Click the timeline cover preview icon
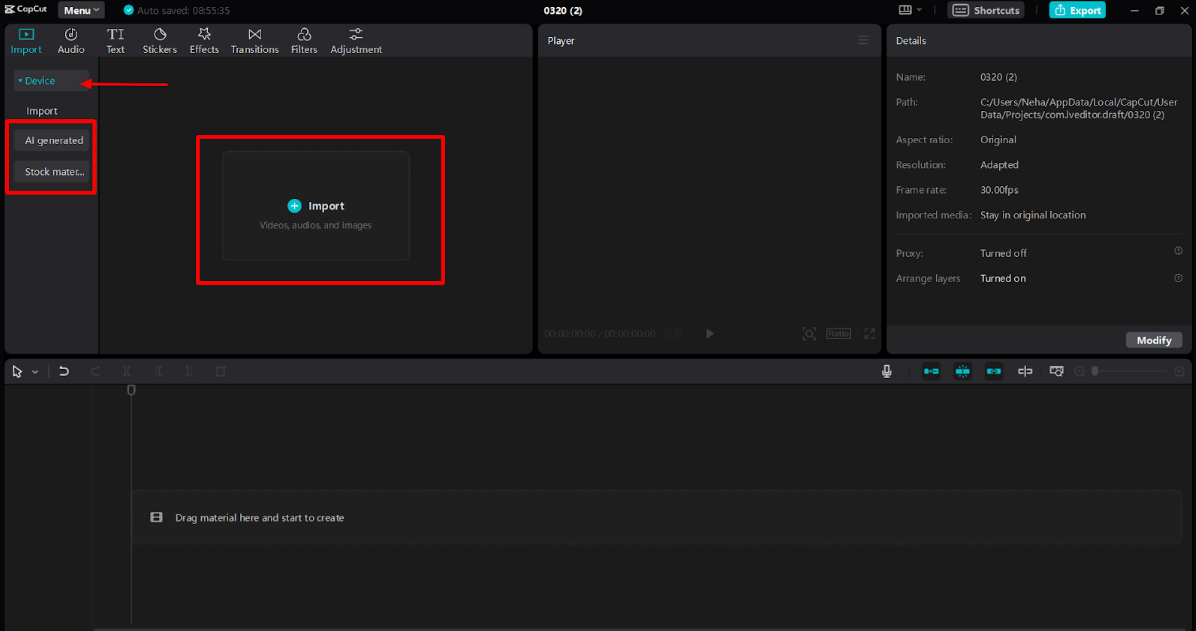The width and height of the screenshot is (1196, 631). coord(1056,372)
